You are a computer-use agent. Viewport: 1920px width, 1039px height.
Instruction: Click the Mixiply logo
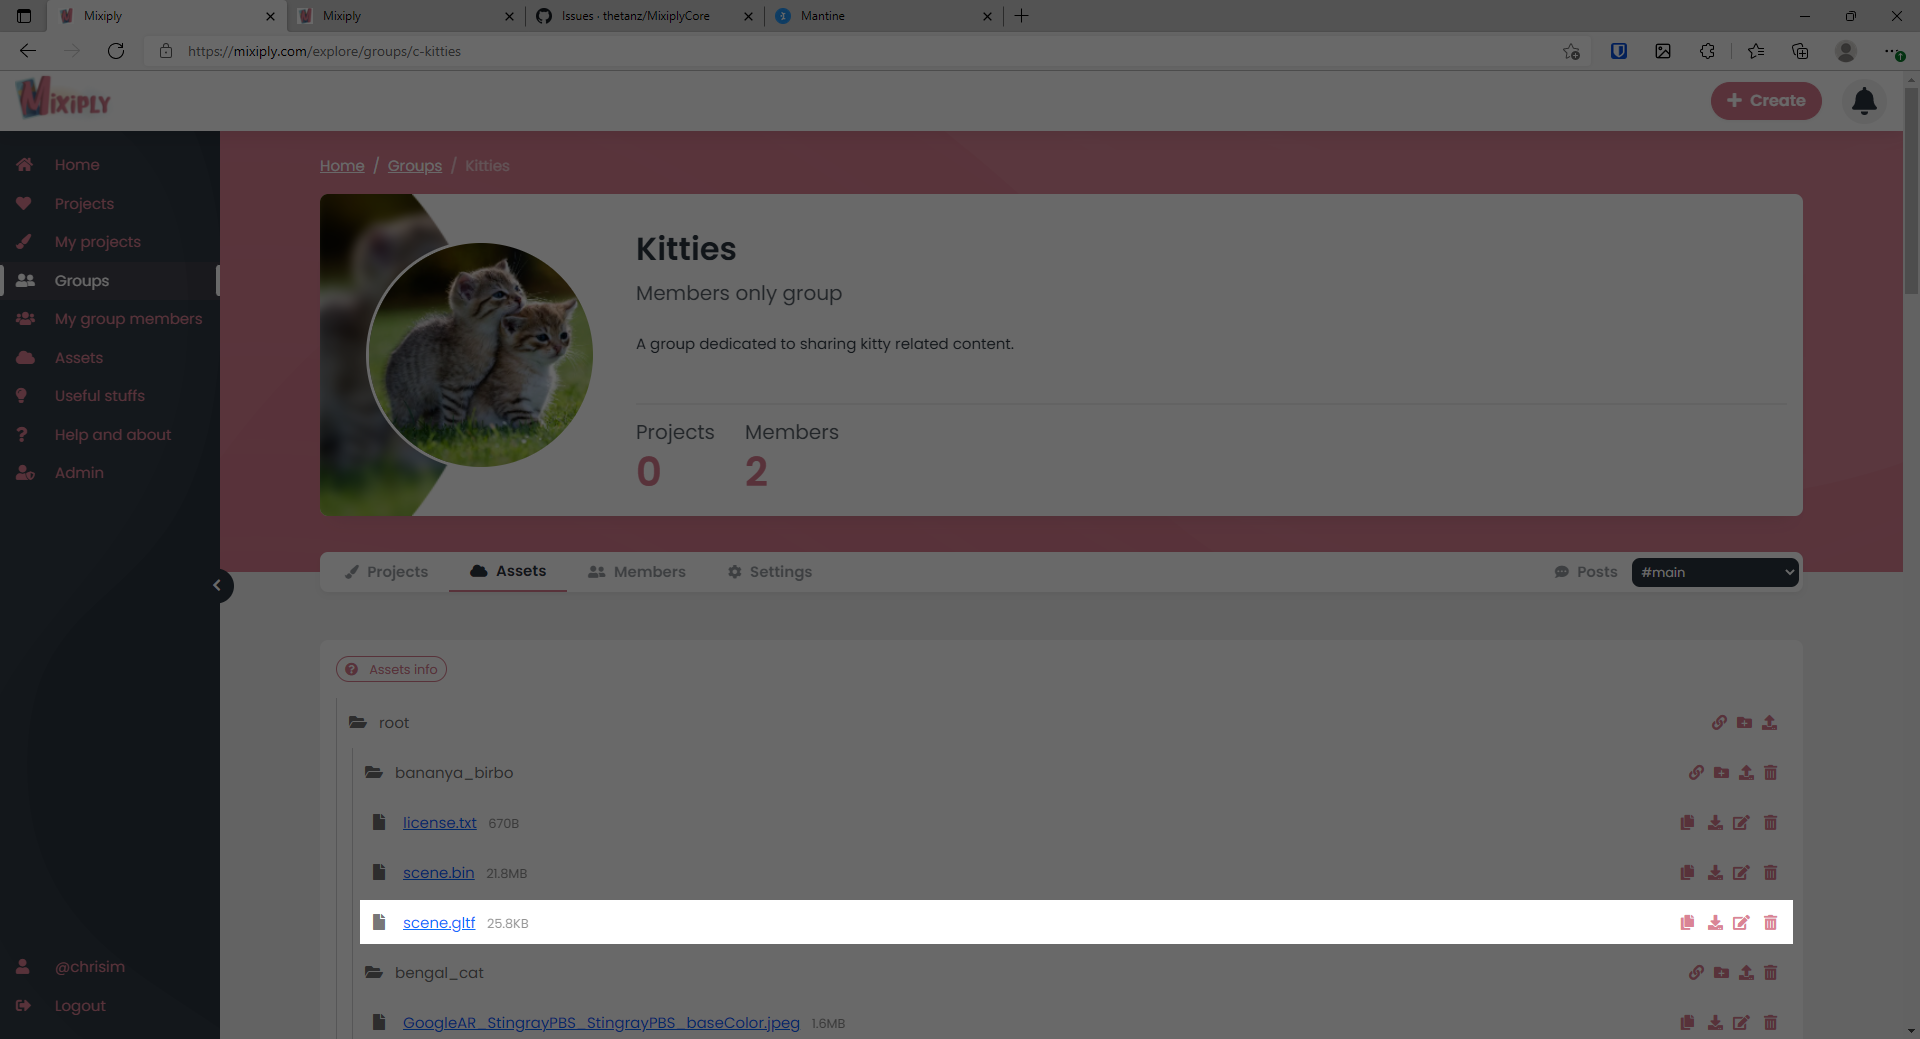point(63,99)
